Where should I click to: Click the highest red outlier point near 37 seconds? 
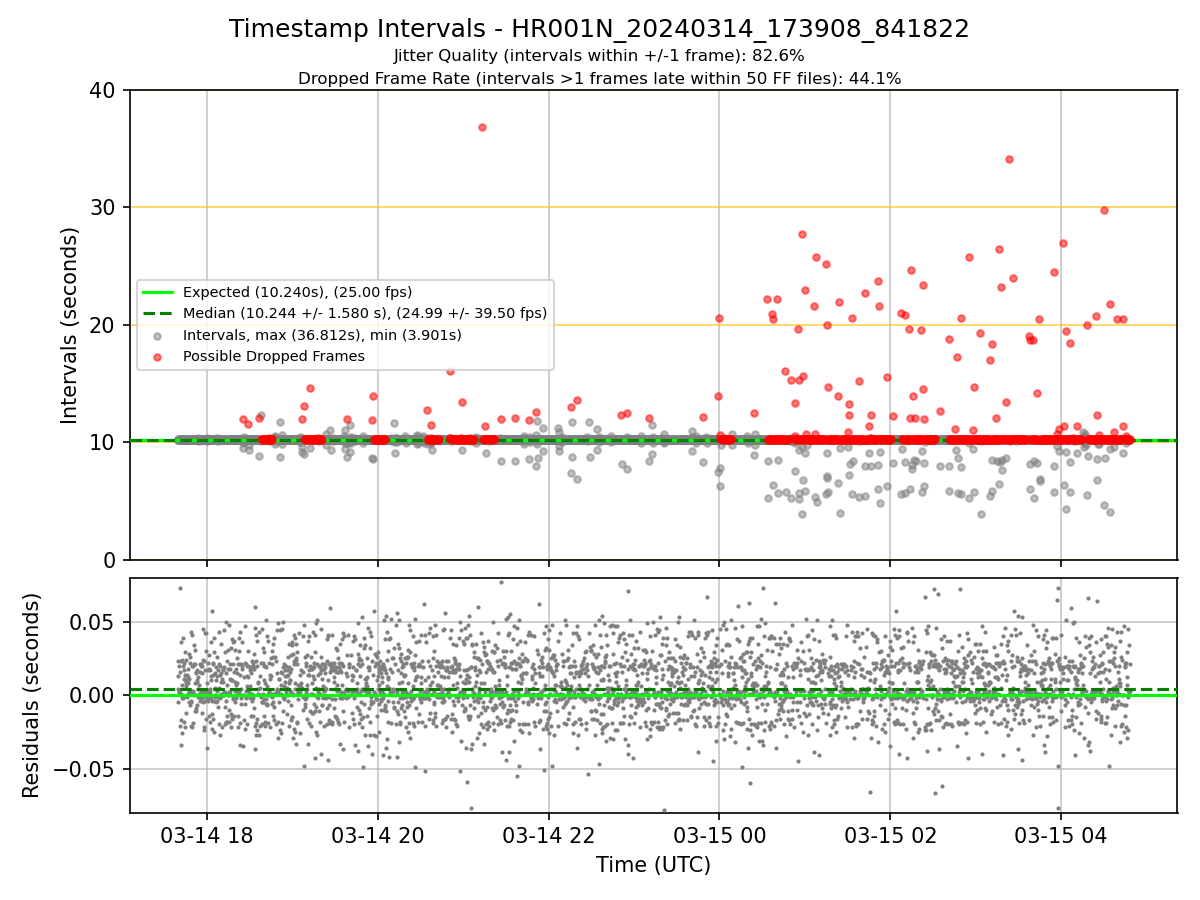(482, 127)
